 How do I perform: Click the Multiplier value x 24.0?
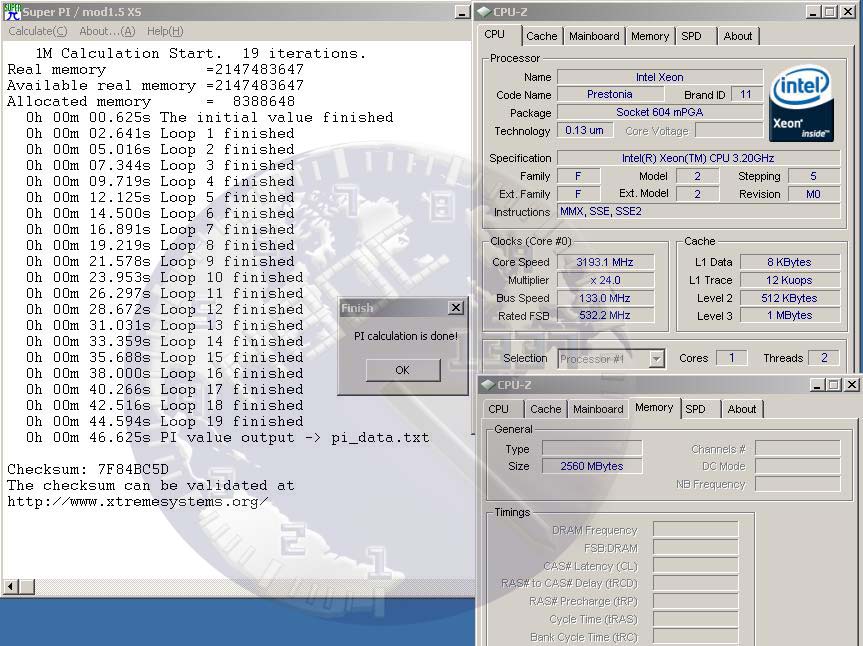[605, 281]
